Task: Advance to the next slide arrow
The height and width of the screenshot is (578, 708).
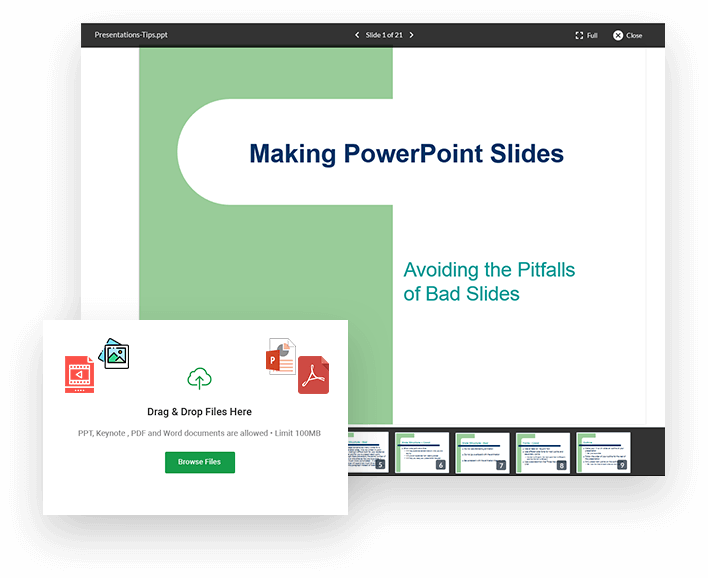Action: click(411, 35)
